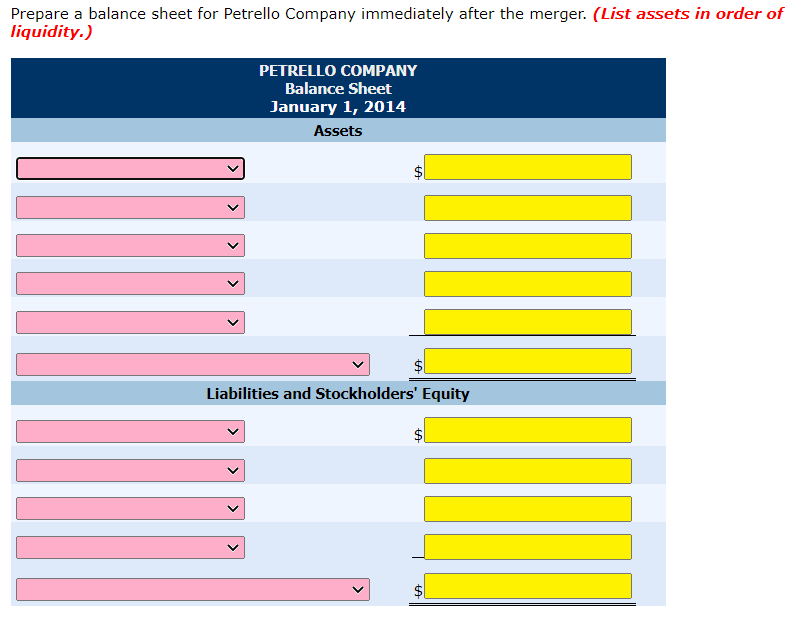Open the wide total assets label dropdown

192,364
